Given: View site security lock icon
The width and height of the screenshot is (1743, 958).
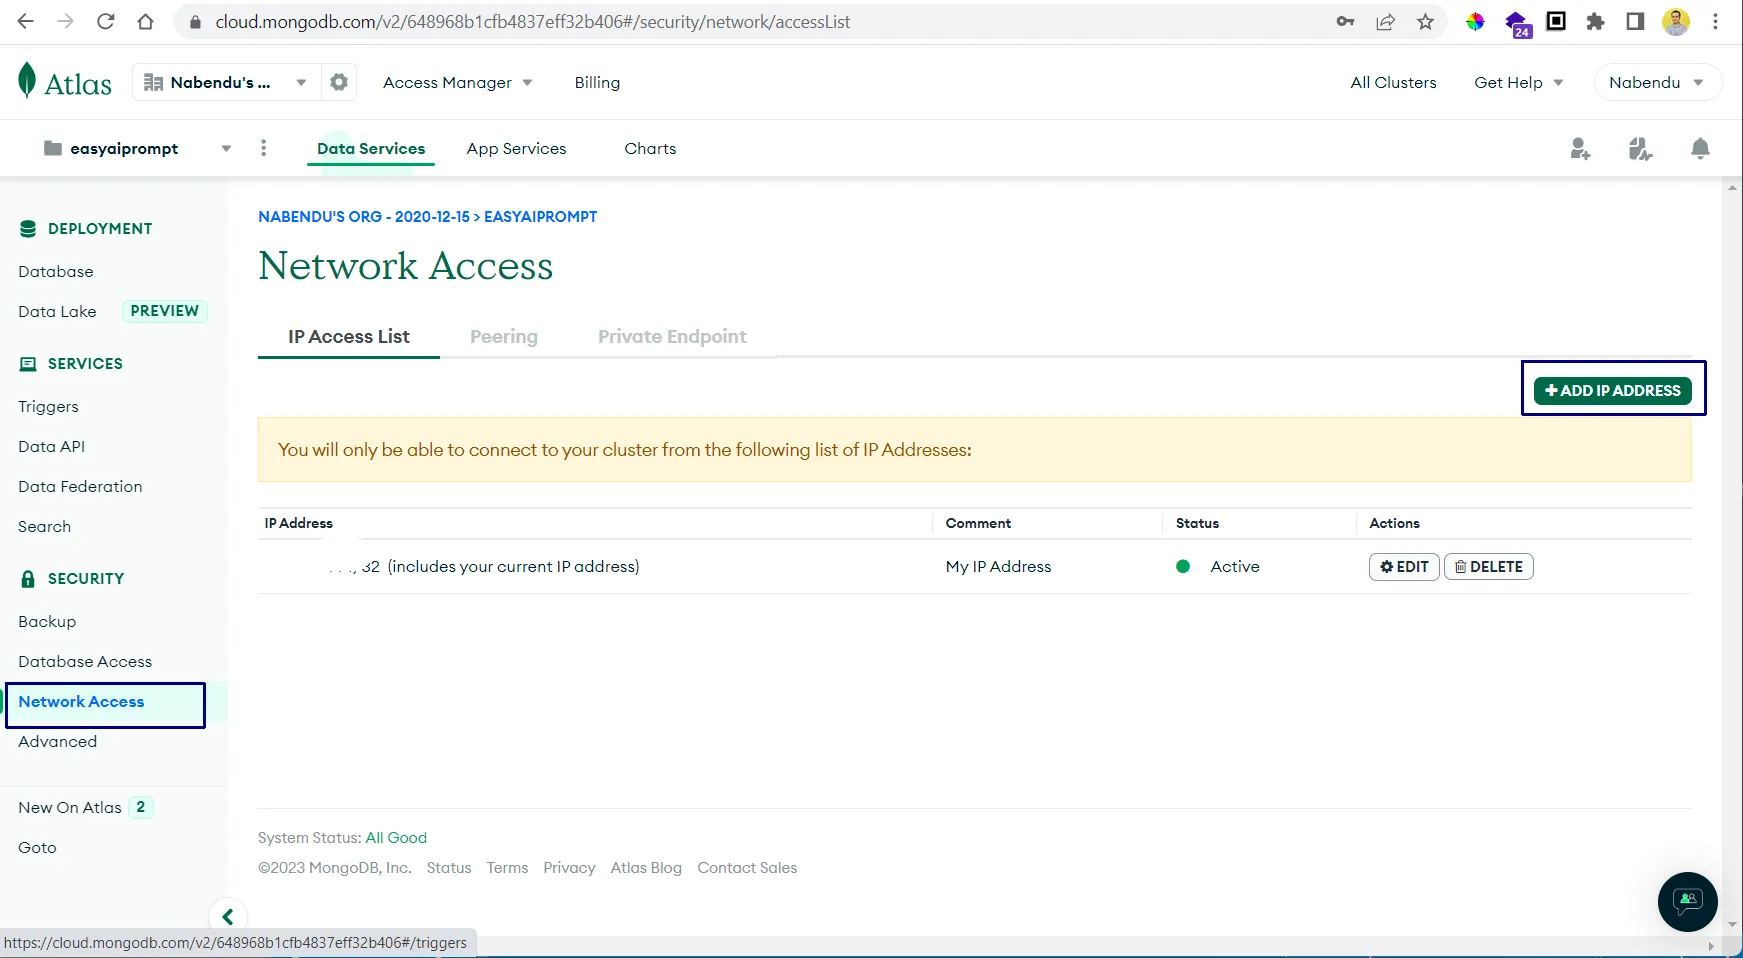Looking at the screenshot, I should [195, 21].
